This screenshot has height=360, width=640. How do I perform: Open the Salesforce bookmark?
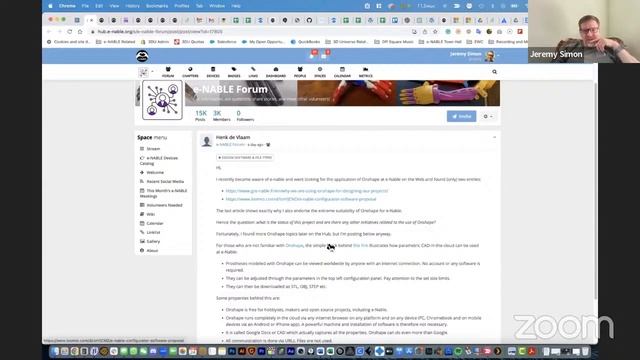pos(223,42)
